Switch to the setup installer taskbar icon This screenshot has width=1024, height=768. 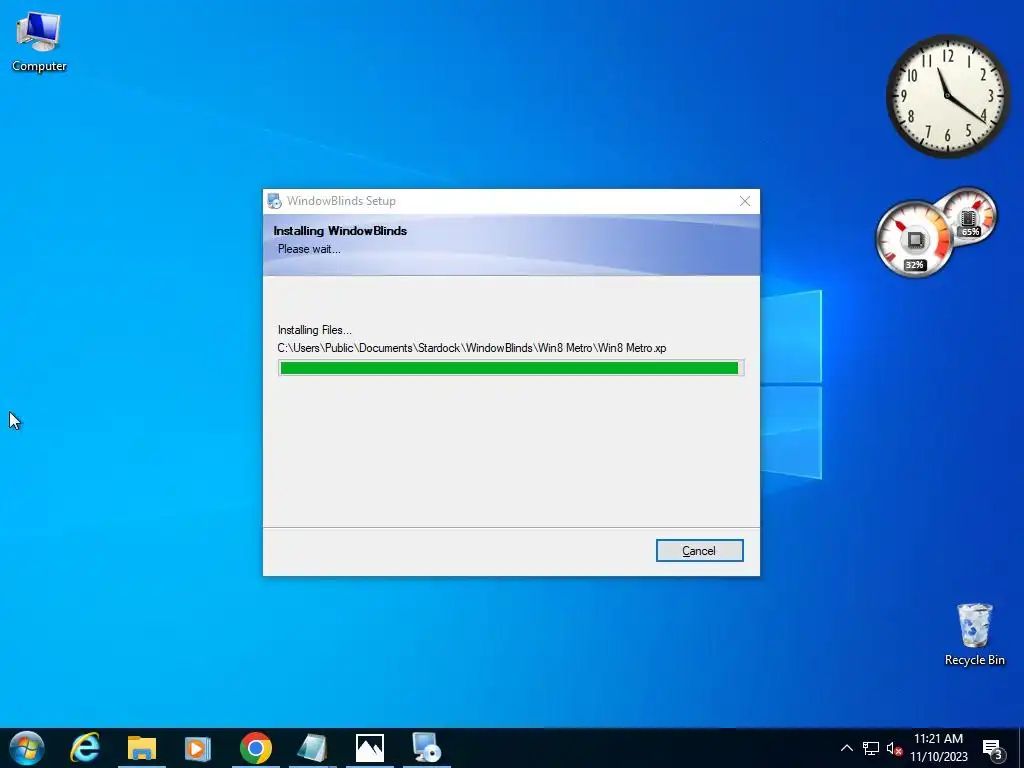pyautogui.click(x=426, y=748)
